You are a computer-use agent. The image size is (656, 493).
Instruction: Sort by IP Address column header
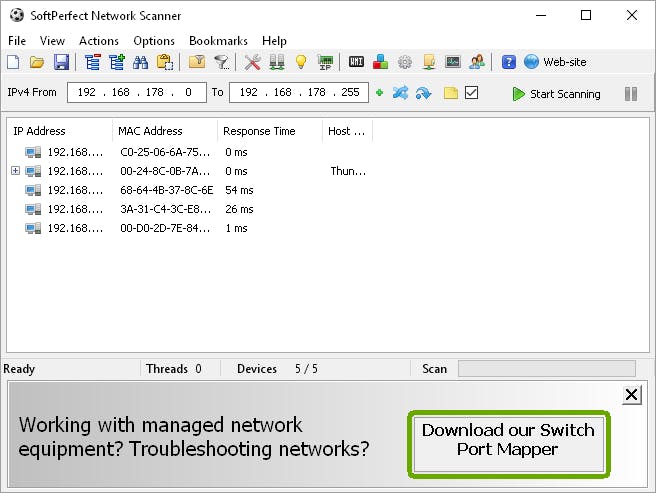pyautogui.click(x=60, y=131)
